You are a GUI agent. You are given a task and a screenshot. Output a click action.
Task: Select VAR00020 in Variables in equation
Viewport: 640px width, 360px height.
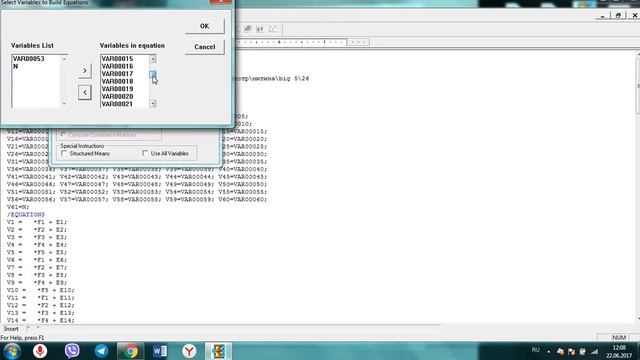pyautogui.click(x=117, y=96)
